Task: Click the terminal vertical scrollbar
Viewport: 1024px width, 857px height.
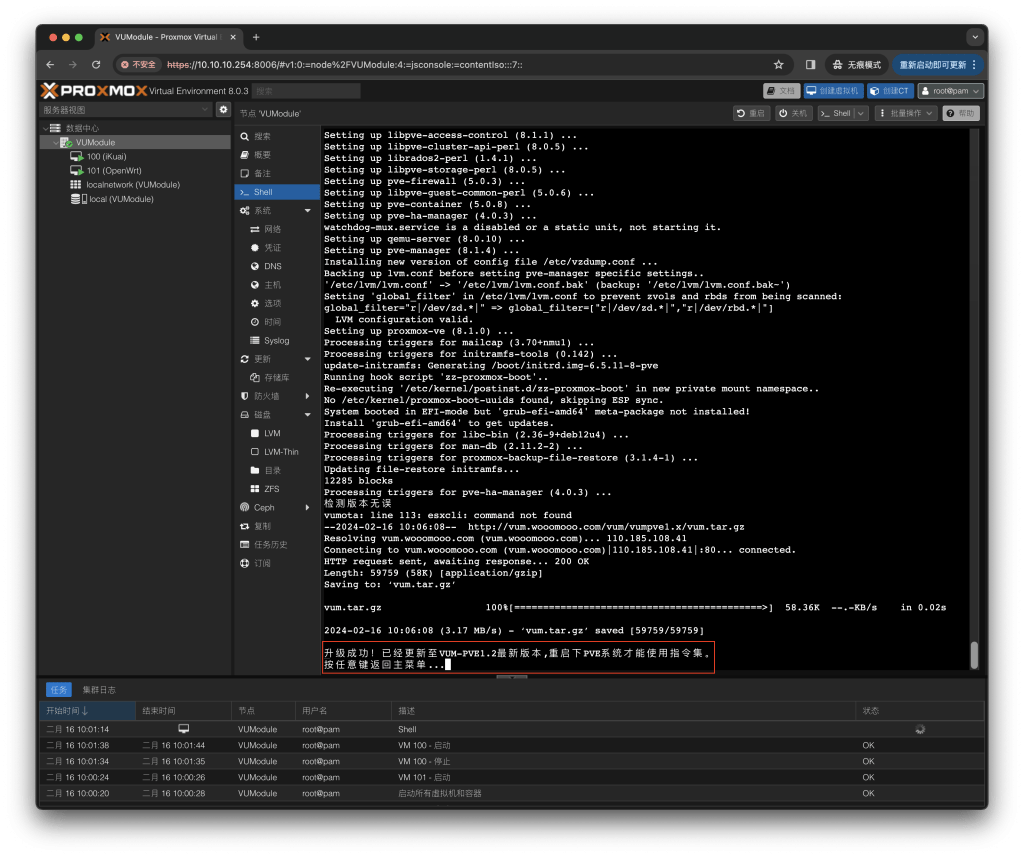Action: (x=975, y=654)
